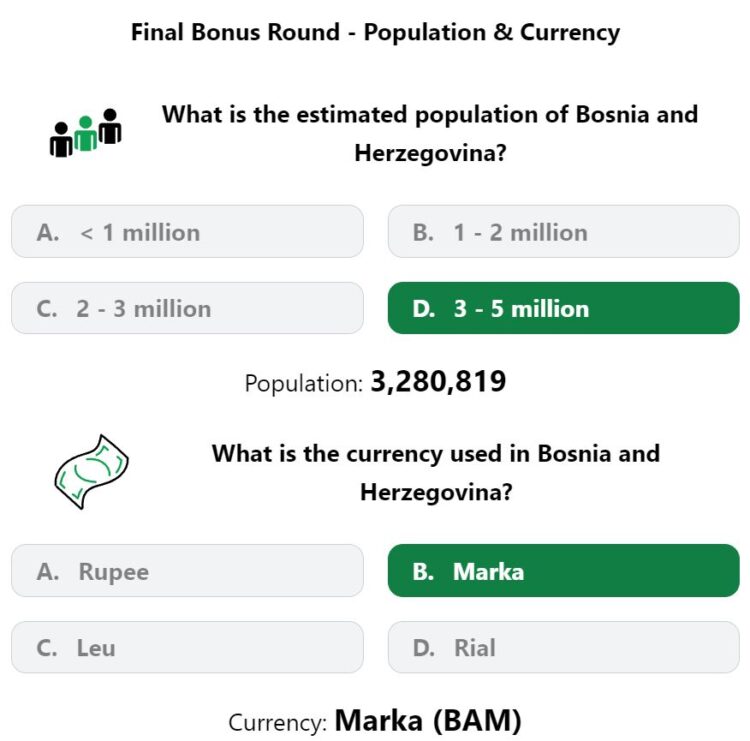Screen dimensions: 750x741
Task: Click the currency used question text
Action: pyautogui.click(x=436, y=473)
